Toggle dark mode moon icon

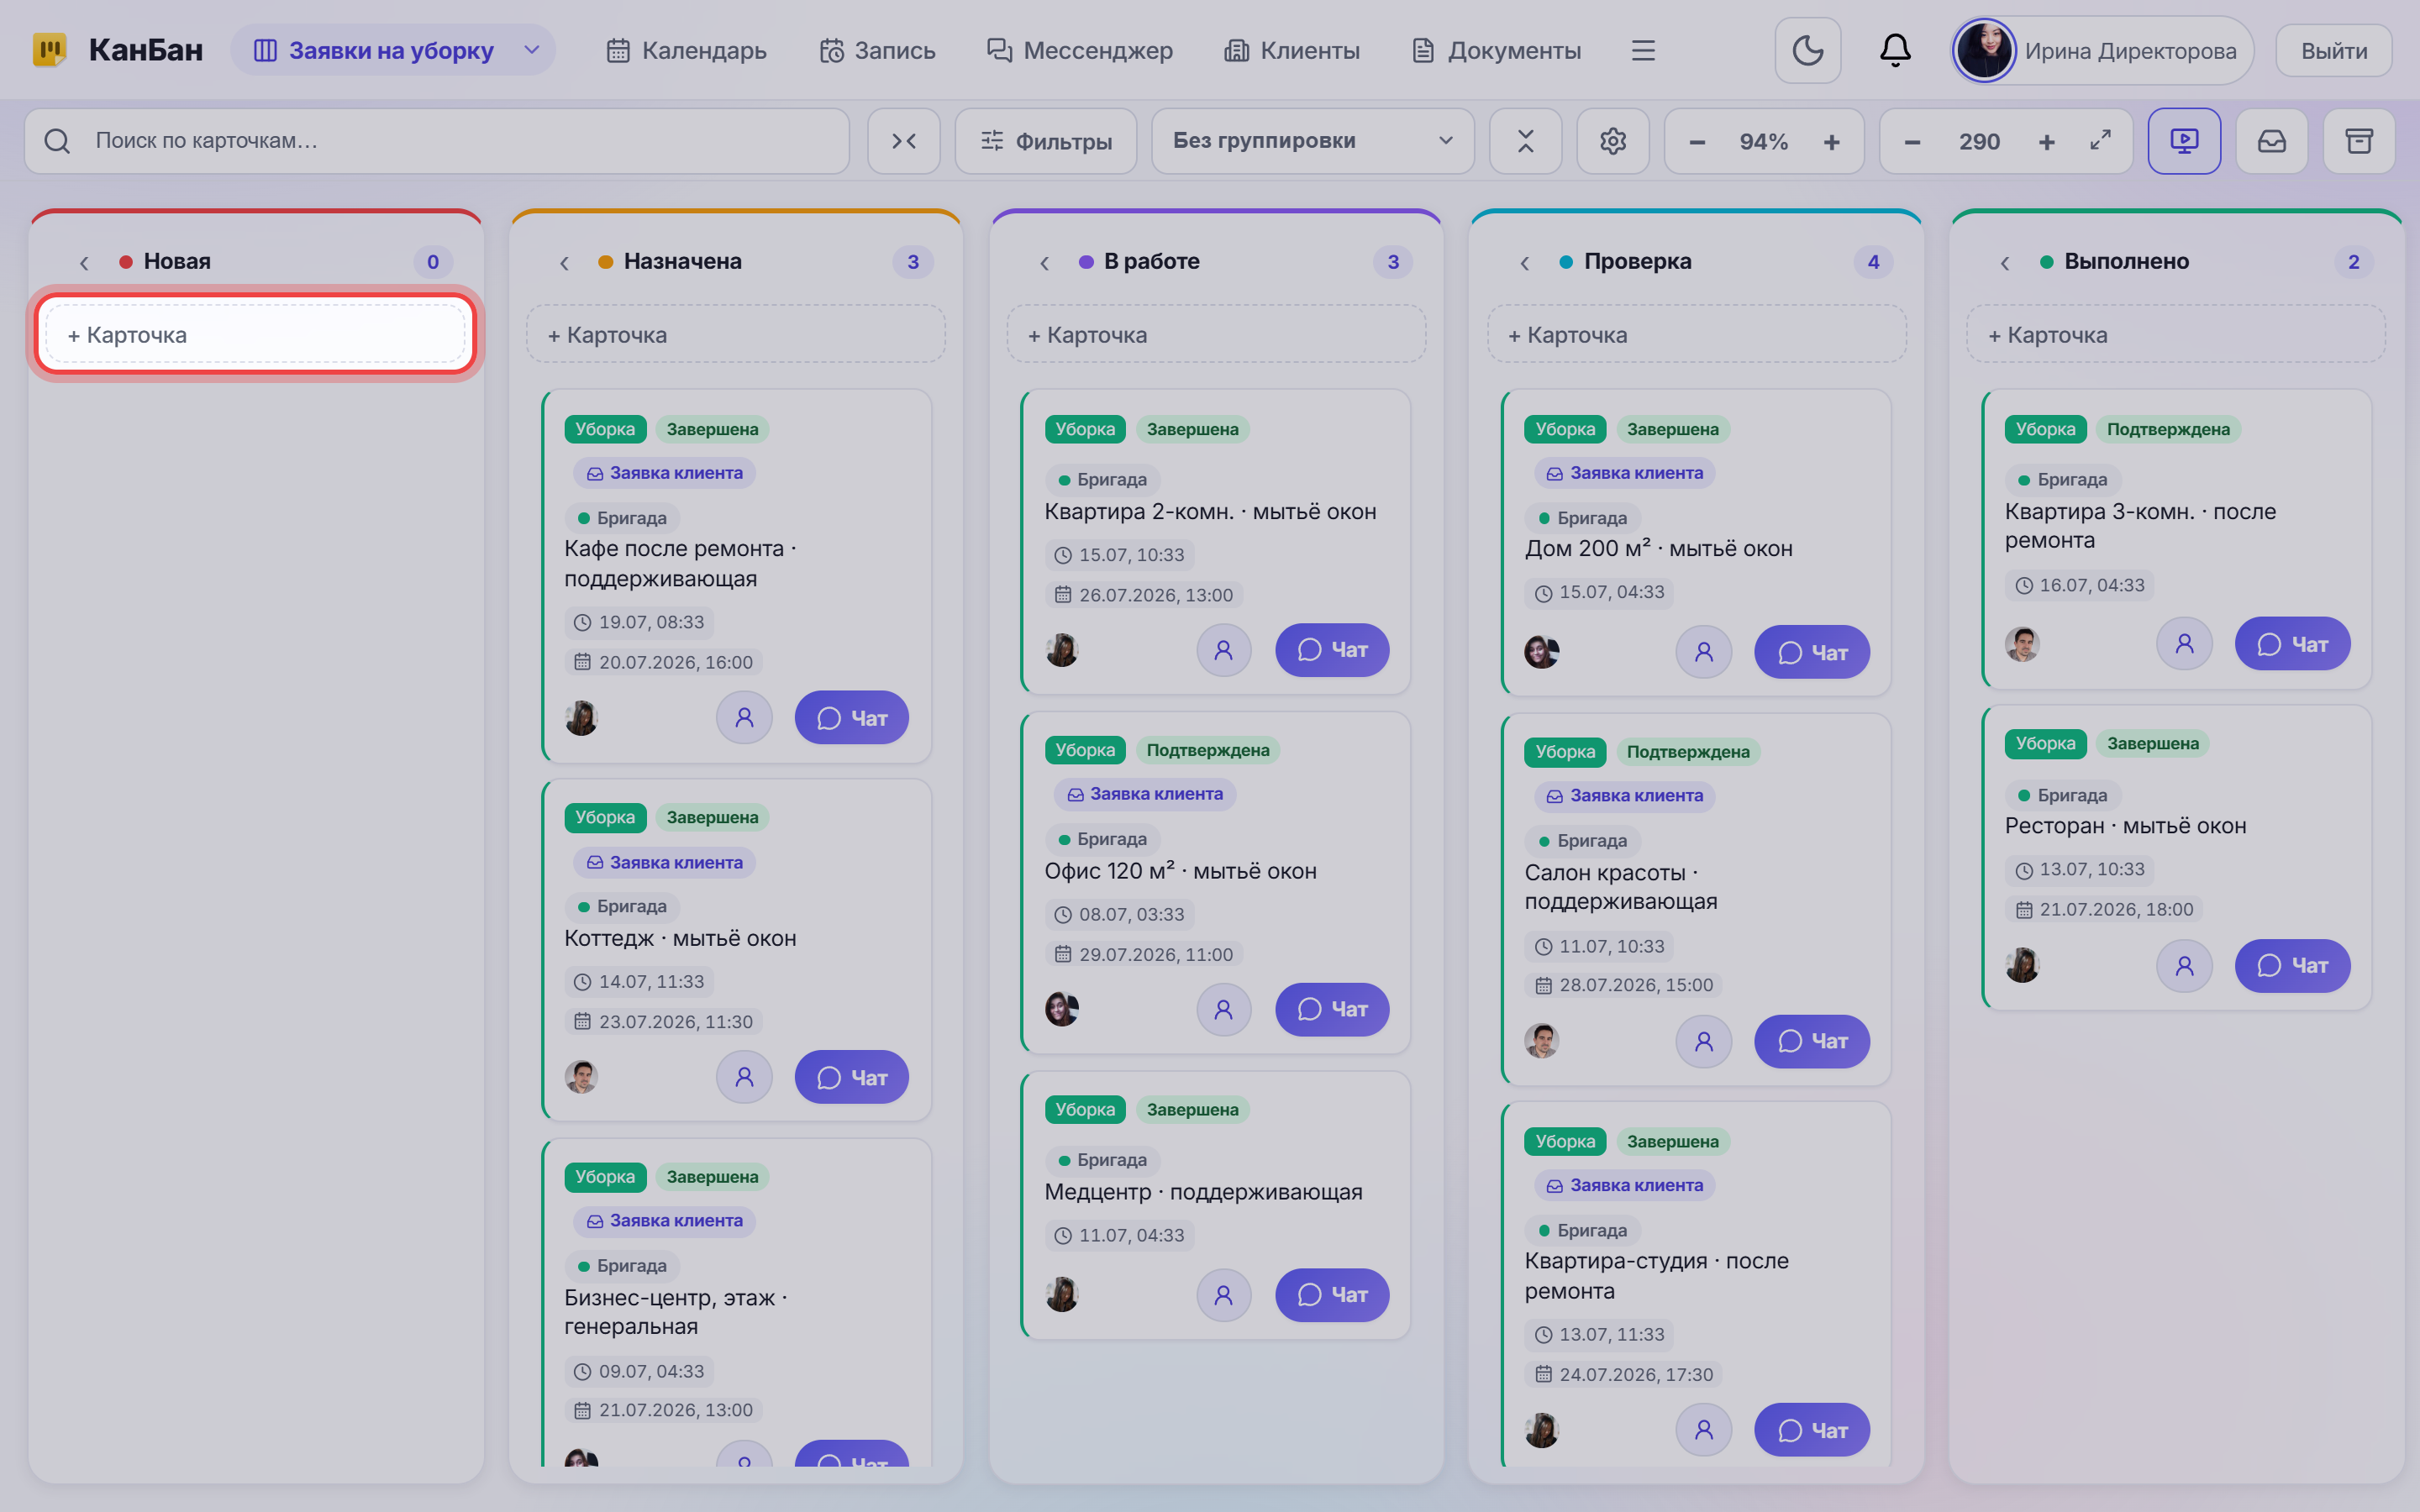click(1807, 50)
